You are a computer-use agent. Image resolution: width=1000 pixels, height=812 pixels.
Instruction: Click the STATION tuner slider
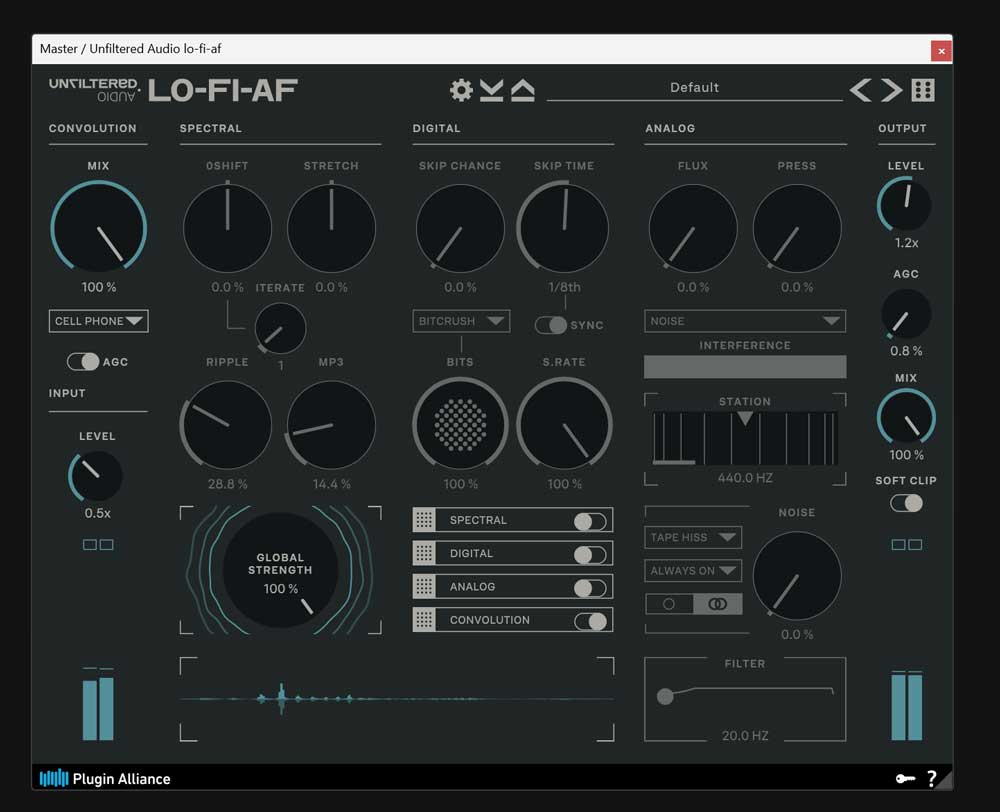(x=745, y=438)
